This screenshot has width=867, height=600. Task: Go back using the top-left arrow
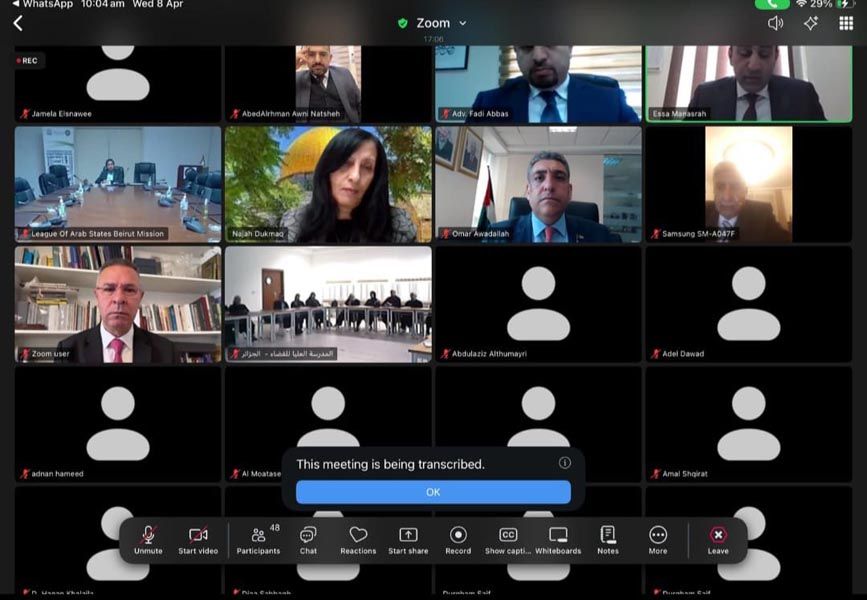[x=18, y=23]
